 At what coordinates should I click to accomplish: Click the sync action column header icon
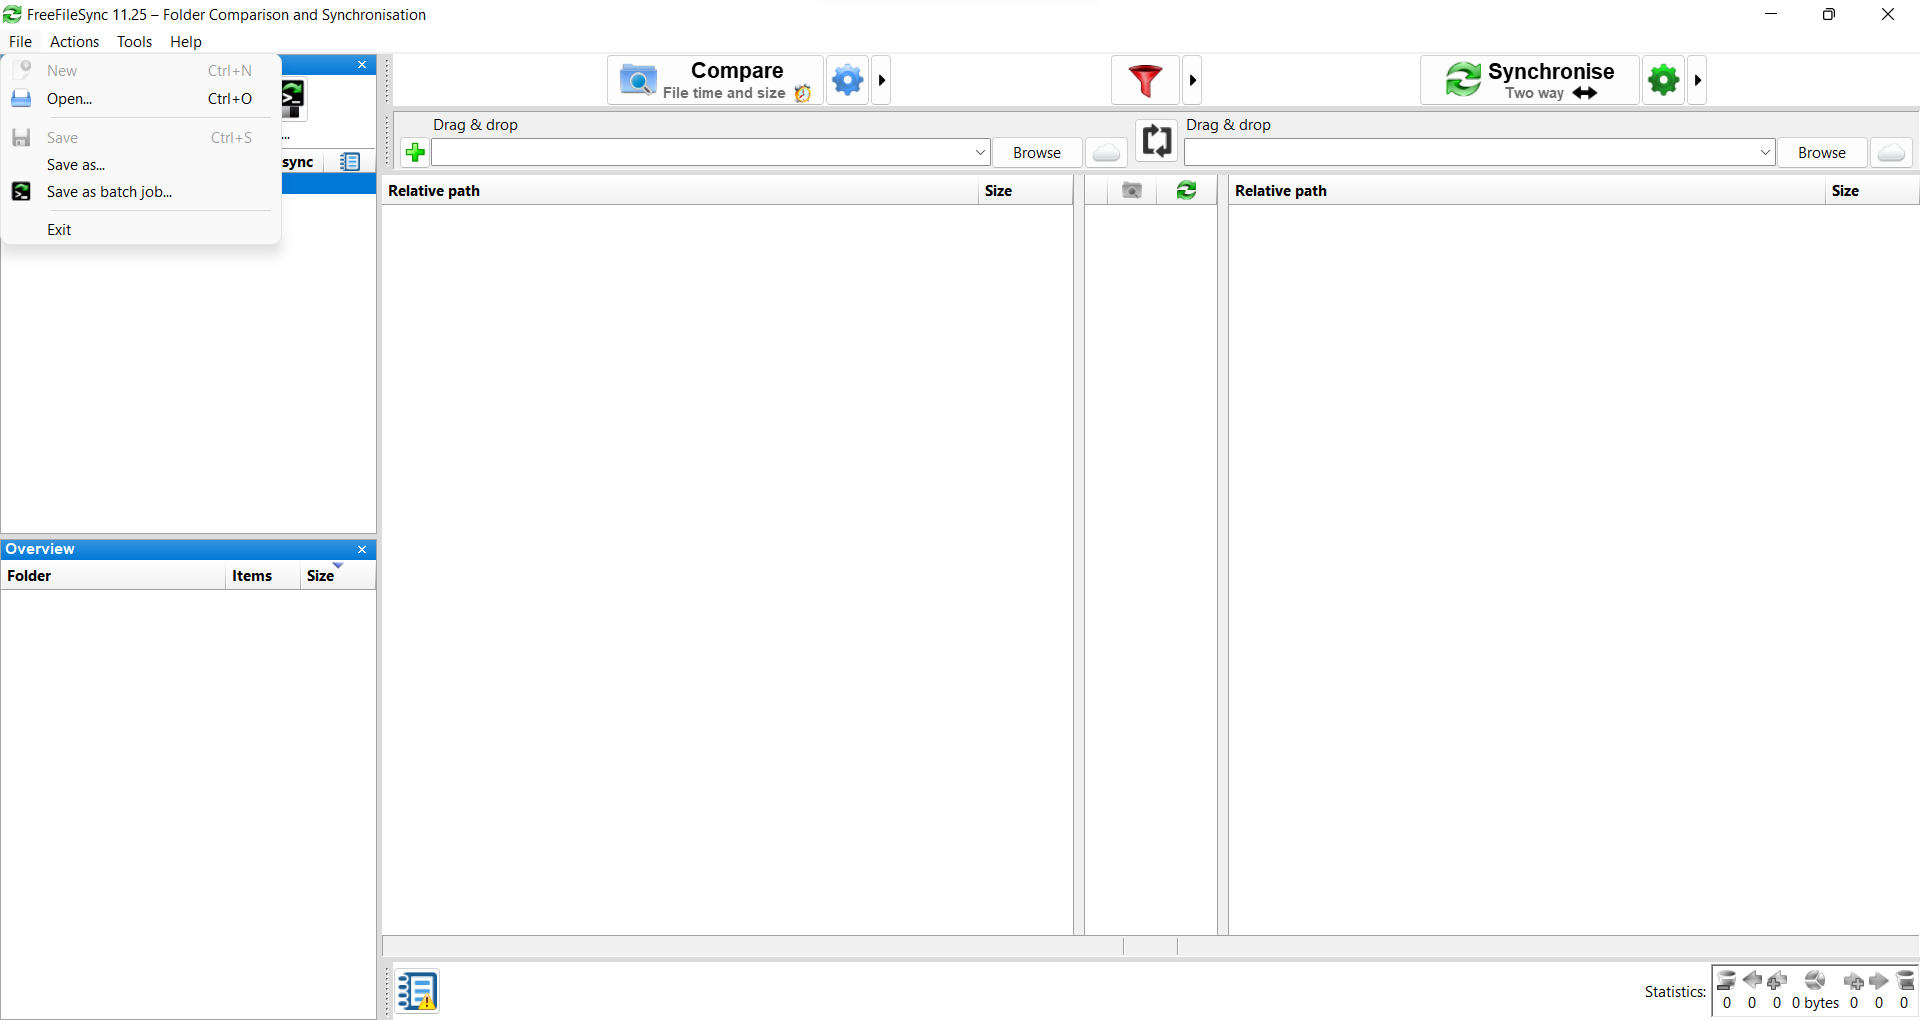pyautogui.click(x=1186, y=191)
